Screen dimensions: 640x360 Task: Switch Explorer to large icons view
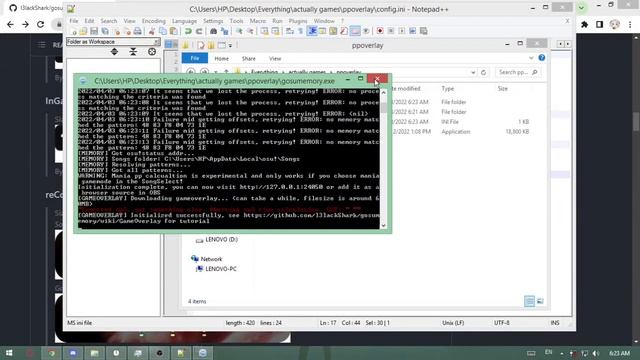pos(540,301)
